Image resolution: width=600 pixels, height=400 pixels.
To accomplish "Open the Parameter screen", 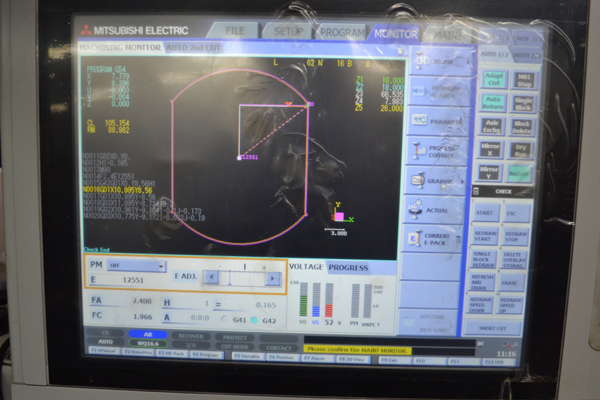I will [x=438, y=121].
